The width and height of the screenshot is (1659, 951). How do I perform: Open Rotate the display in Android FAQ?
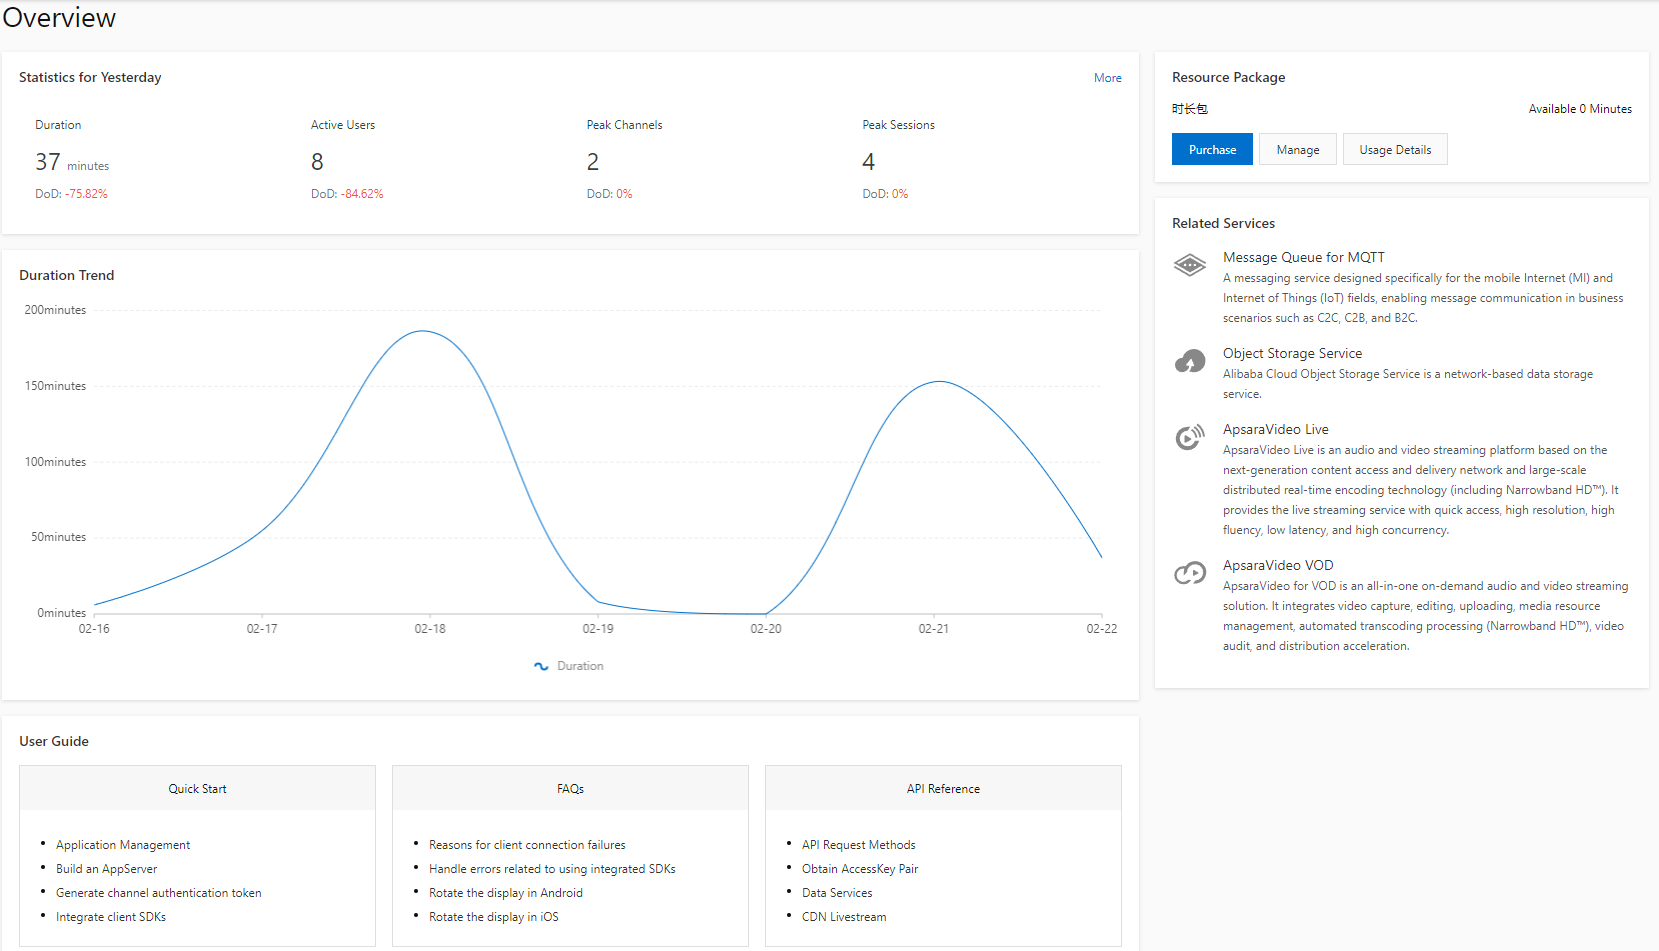(x=505, y=893)
